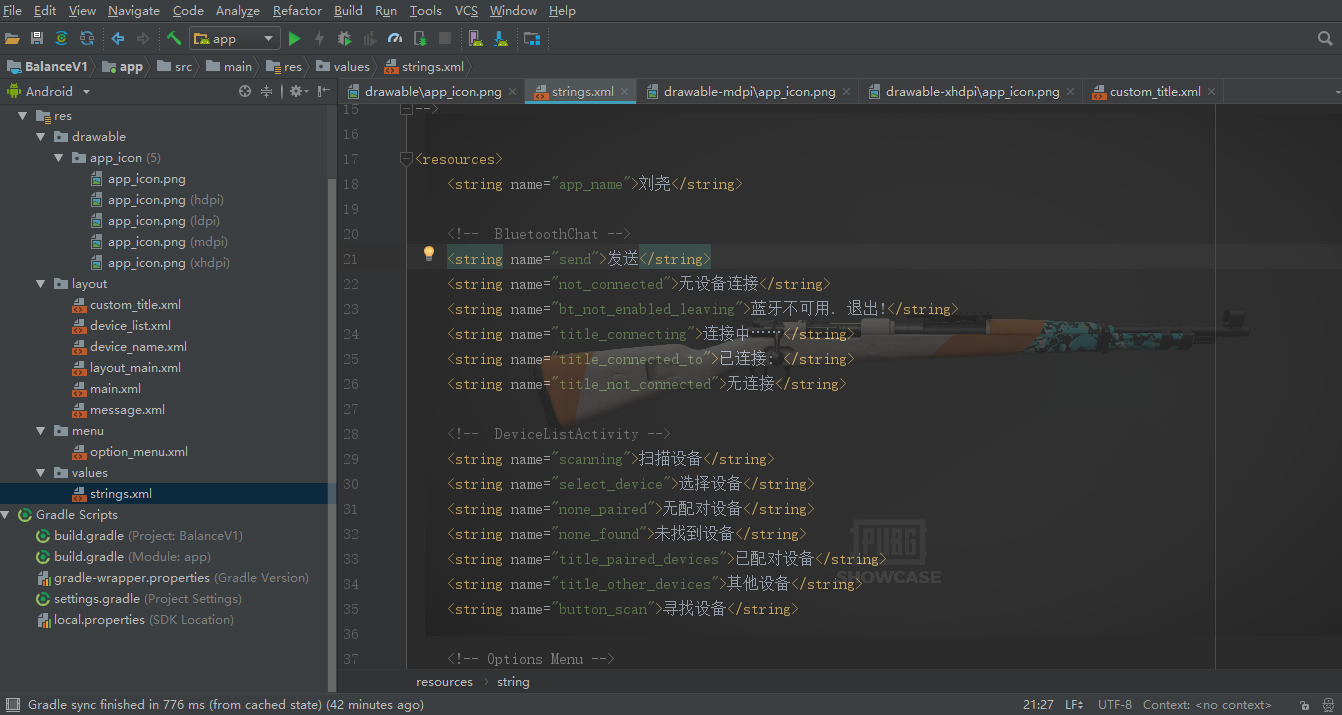Click the intention lightbulb on line 21
The height and width of the screenshot is (715, 1342).
pos(429,253)
